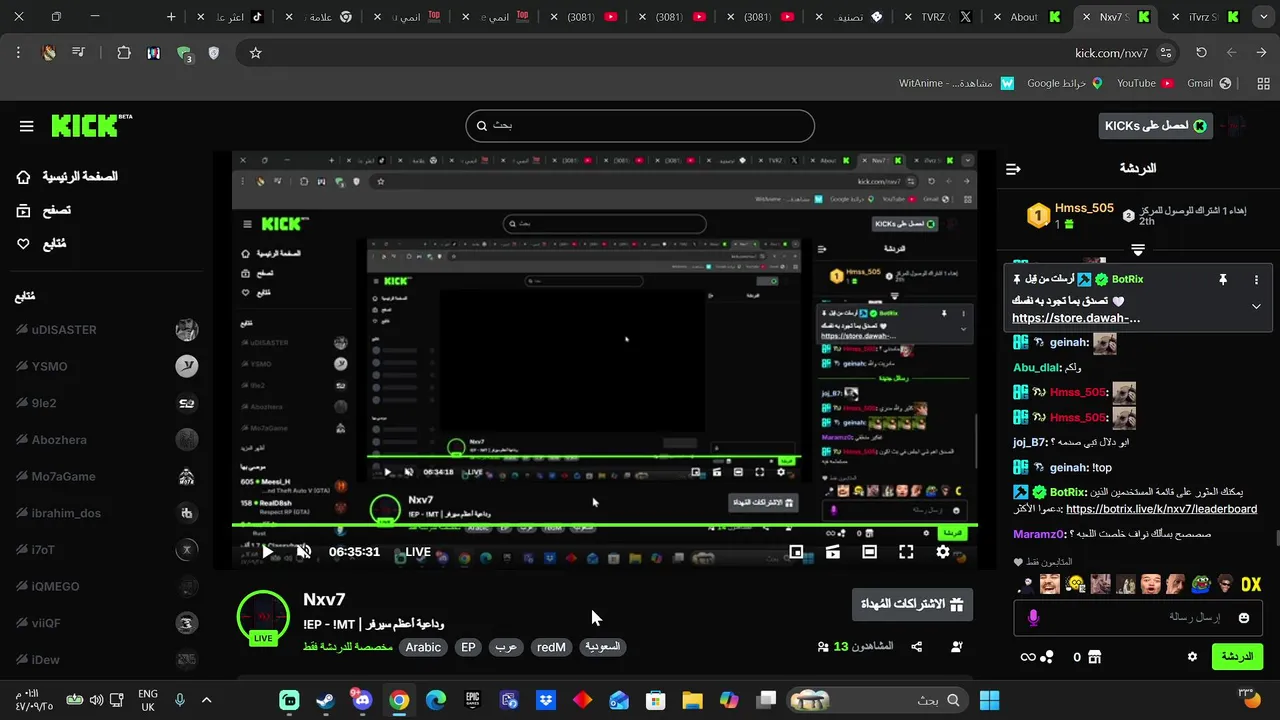The height and width of the screenshot is (720, 1280).
Task: Open the WitAnime bookmark
Action: tap(957, 83)
